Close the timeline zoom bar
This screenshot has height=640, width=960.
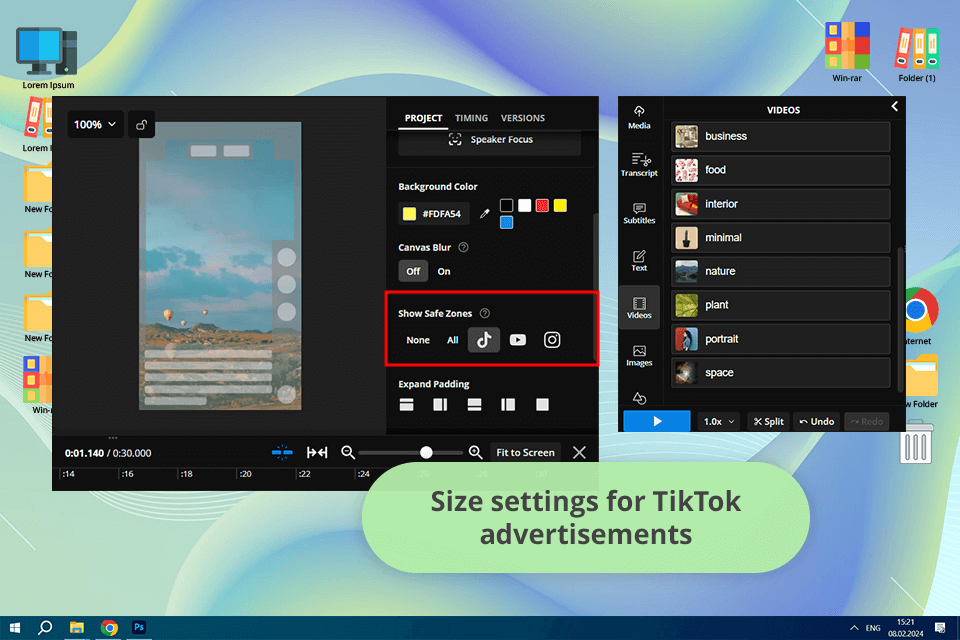[579, 453]
